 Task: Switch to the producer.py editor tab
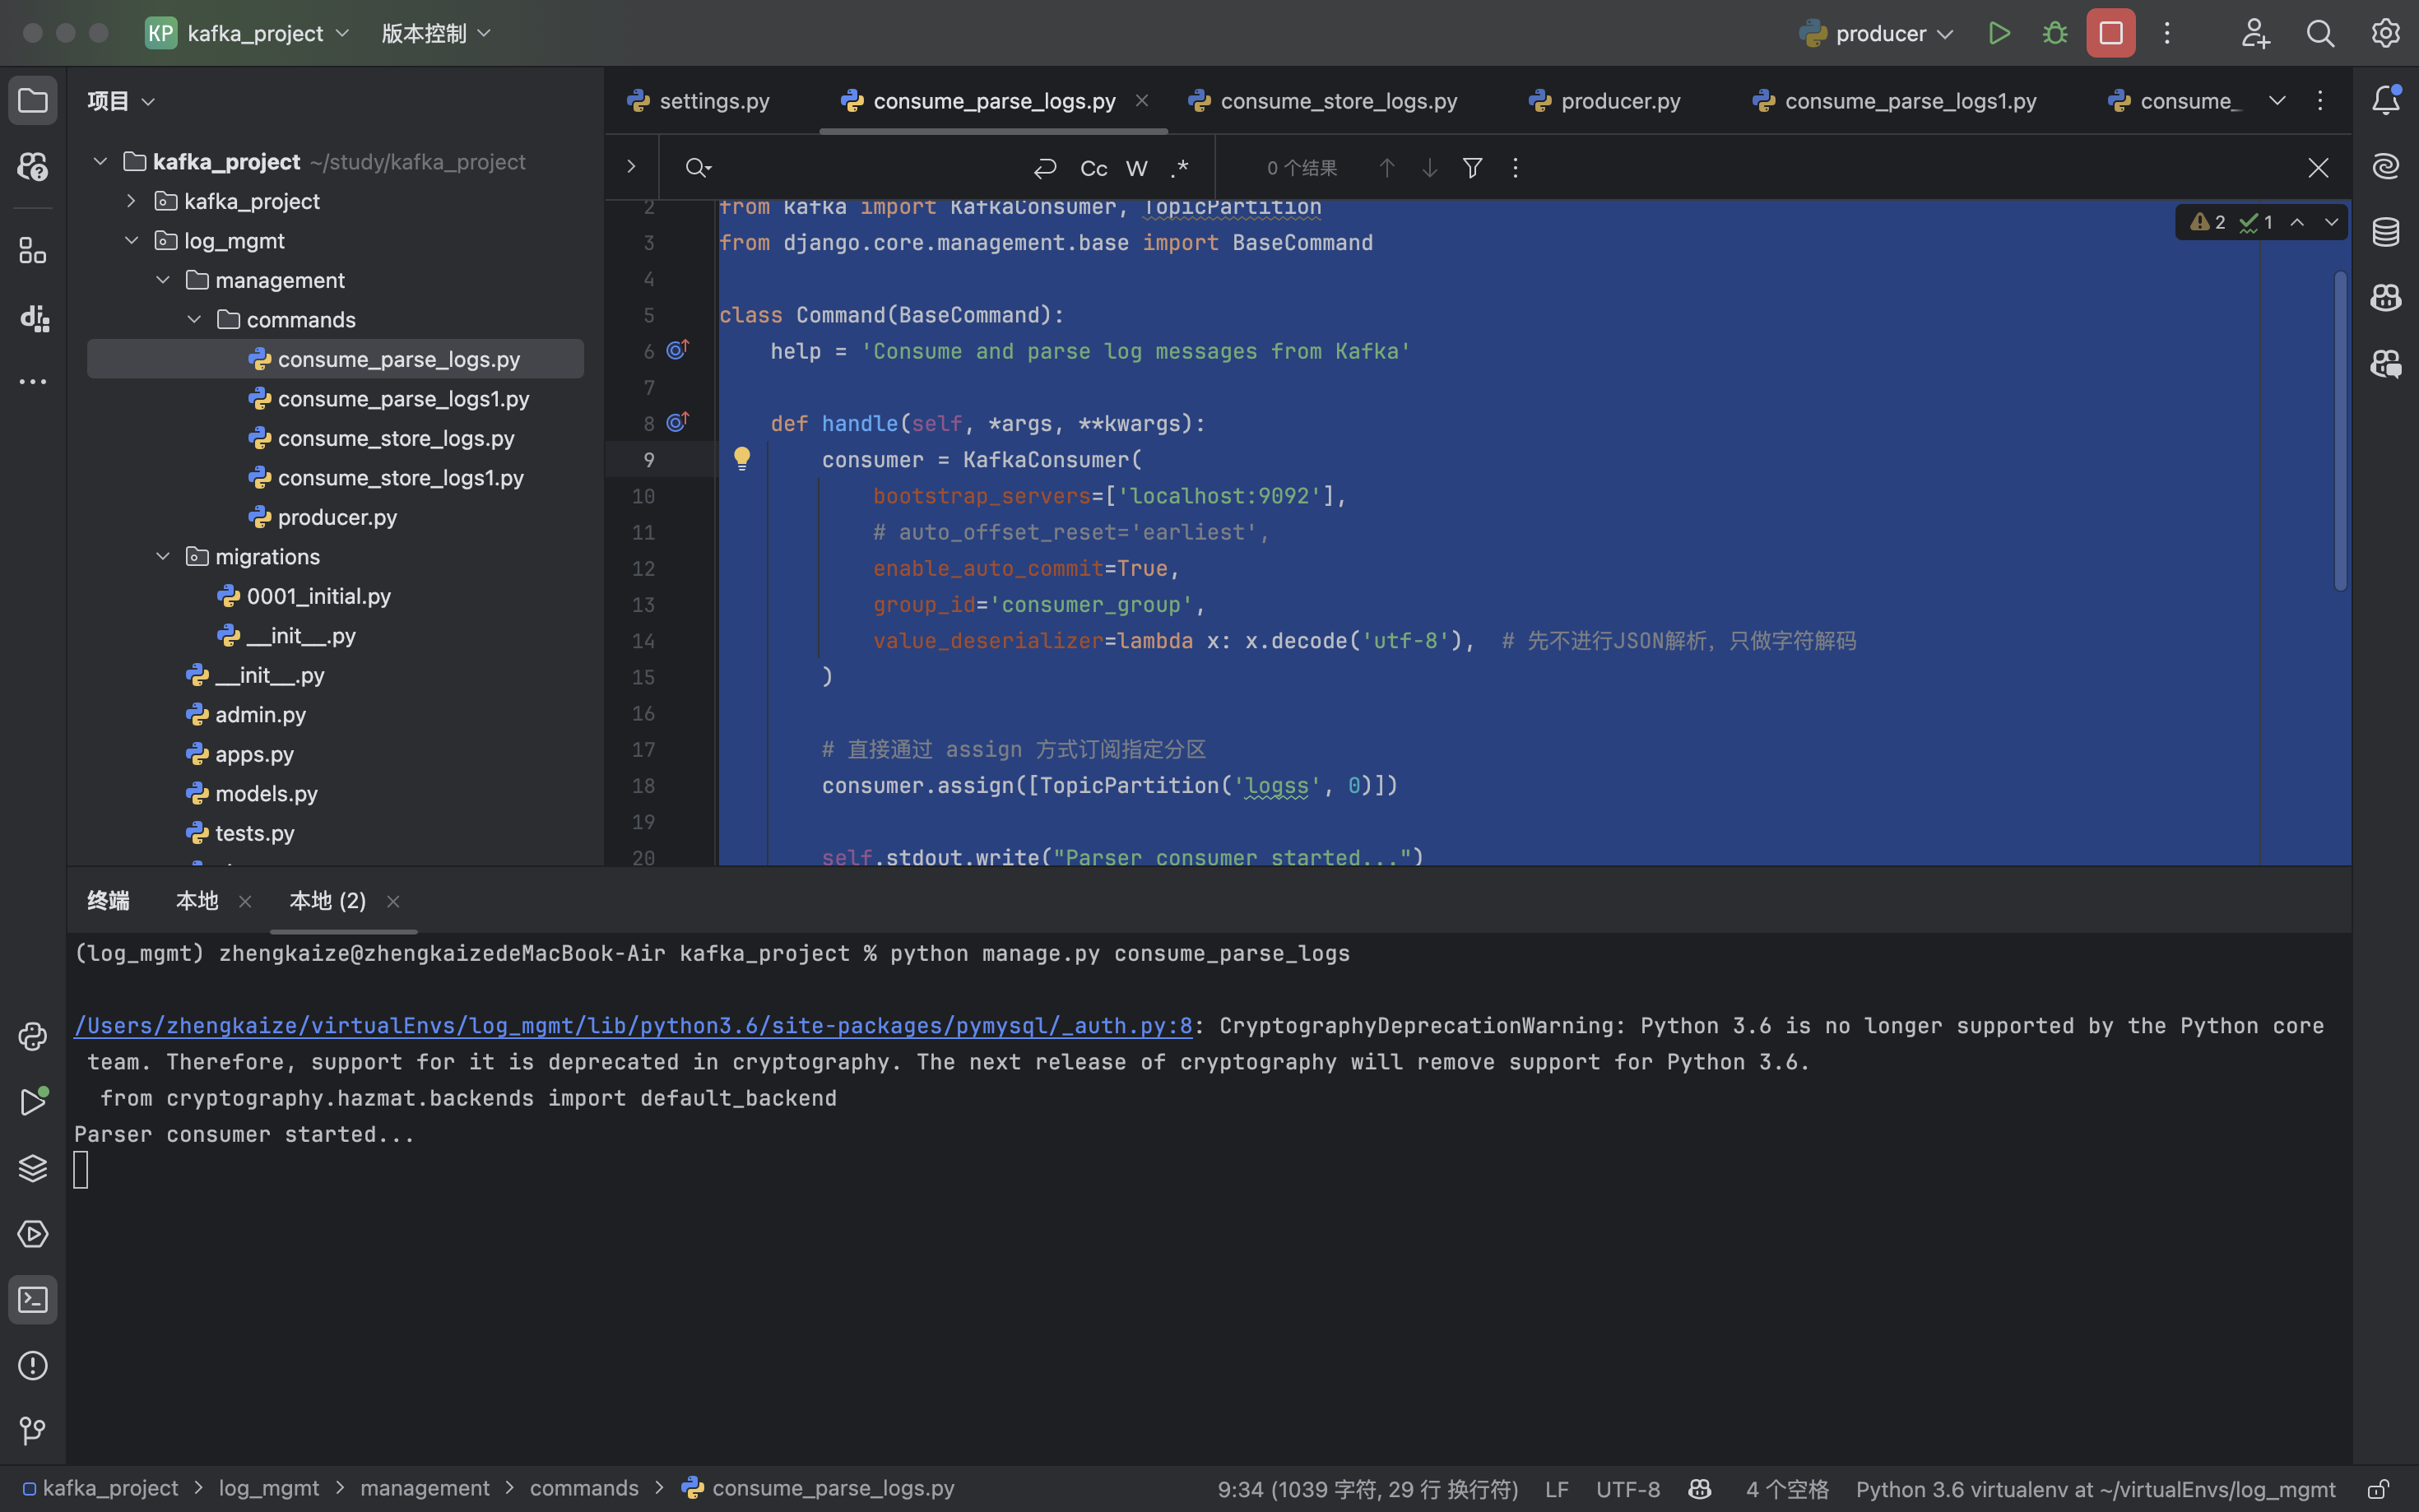1620,101
